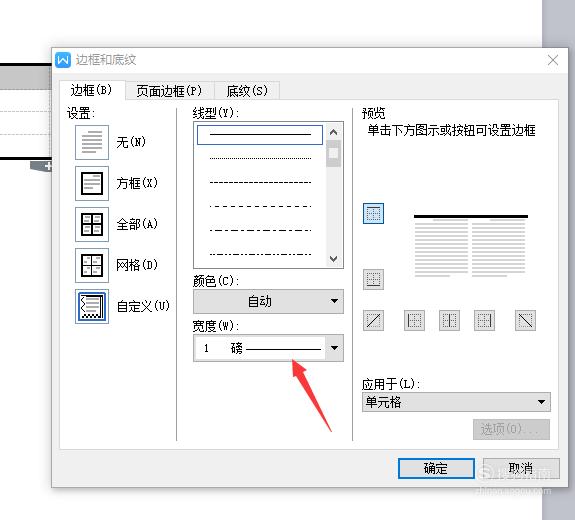The width and height of the screenshot is (575, 520).
Task: Click the border preview diagram
Action: 470,246
